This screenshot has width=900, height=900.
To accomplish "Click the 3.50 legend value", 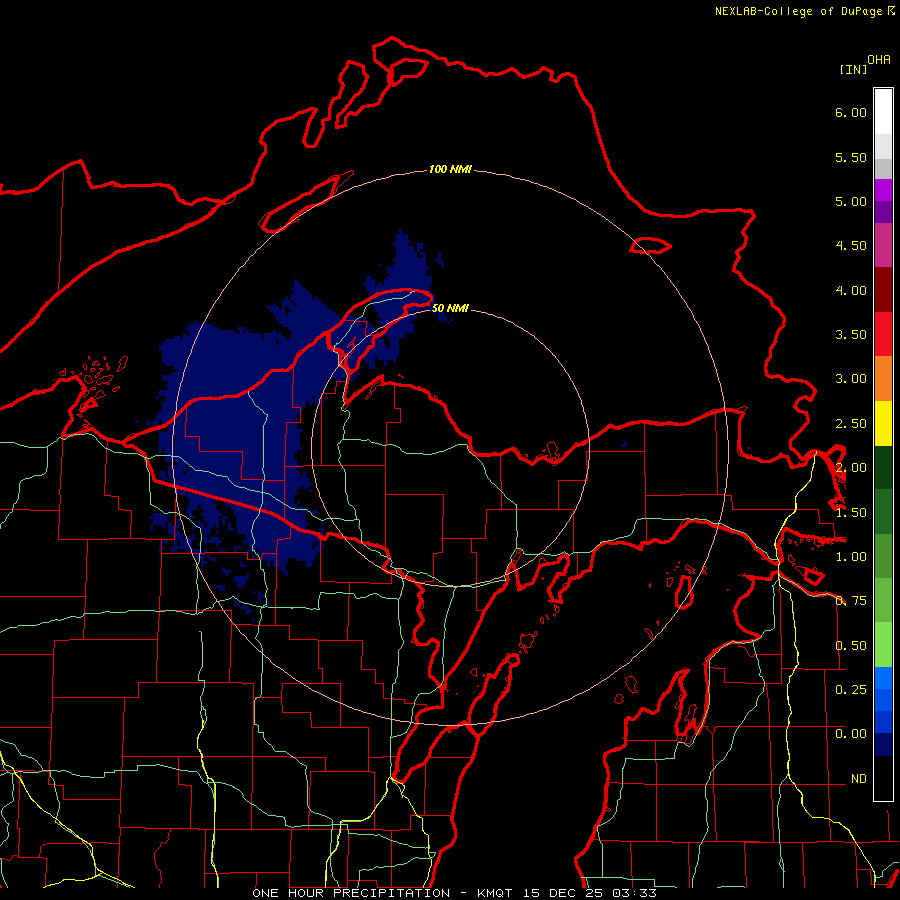I will [x=851, y=335].
